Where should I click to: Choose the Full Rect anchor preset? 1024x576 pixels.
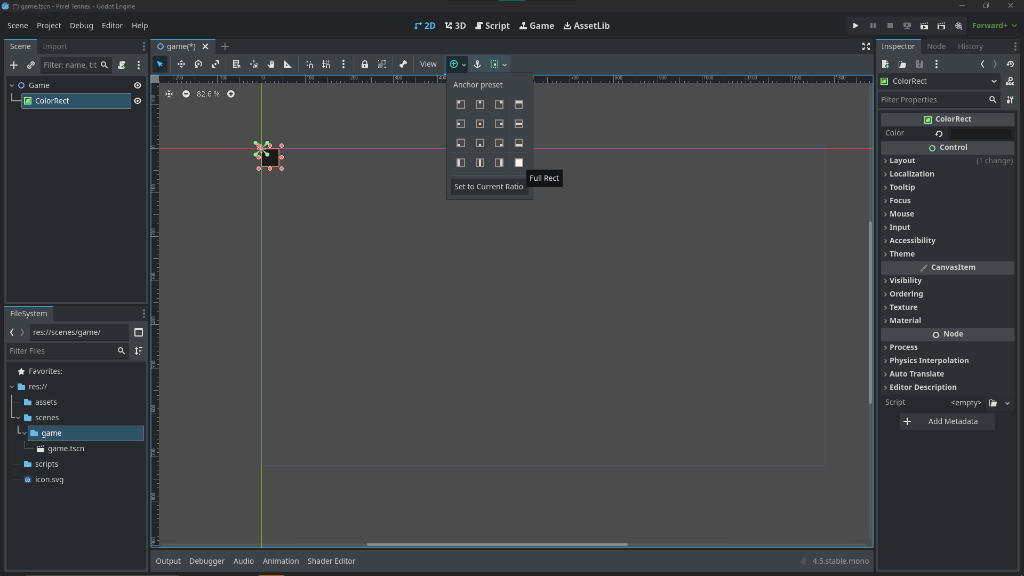[x=518, y=162]
